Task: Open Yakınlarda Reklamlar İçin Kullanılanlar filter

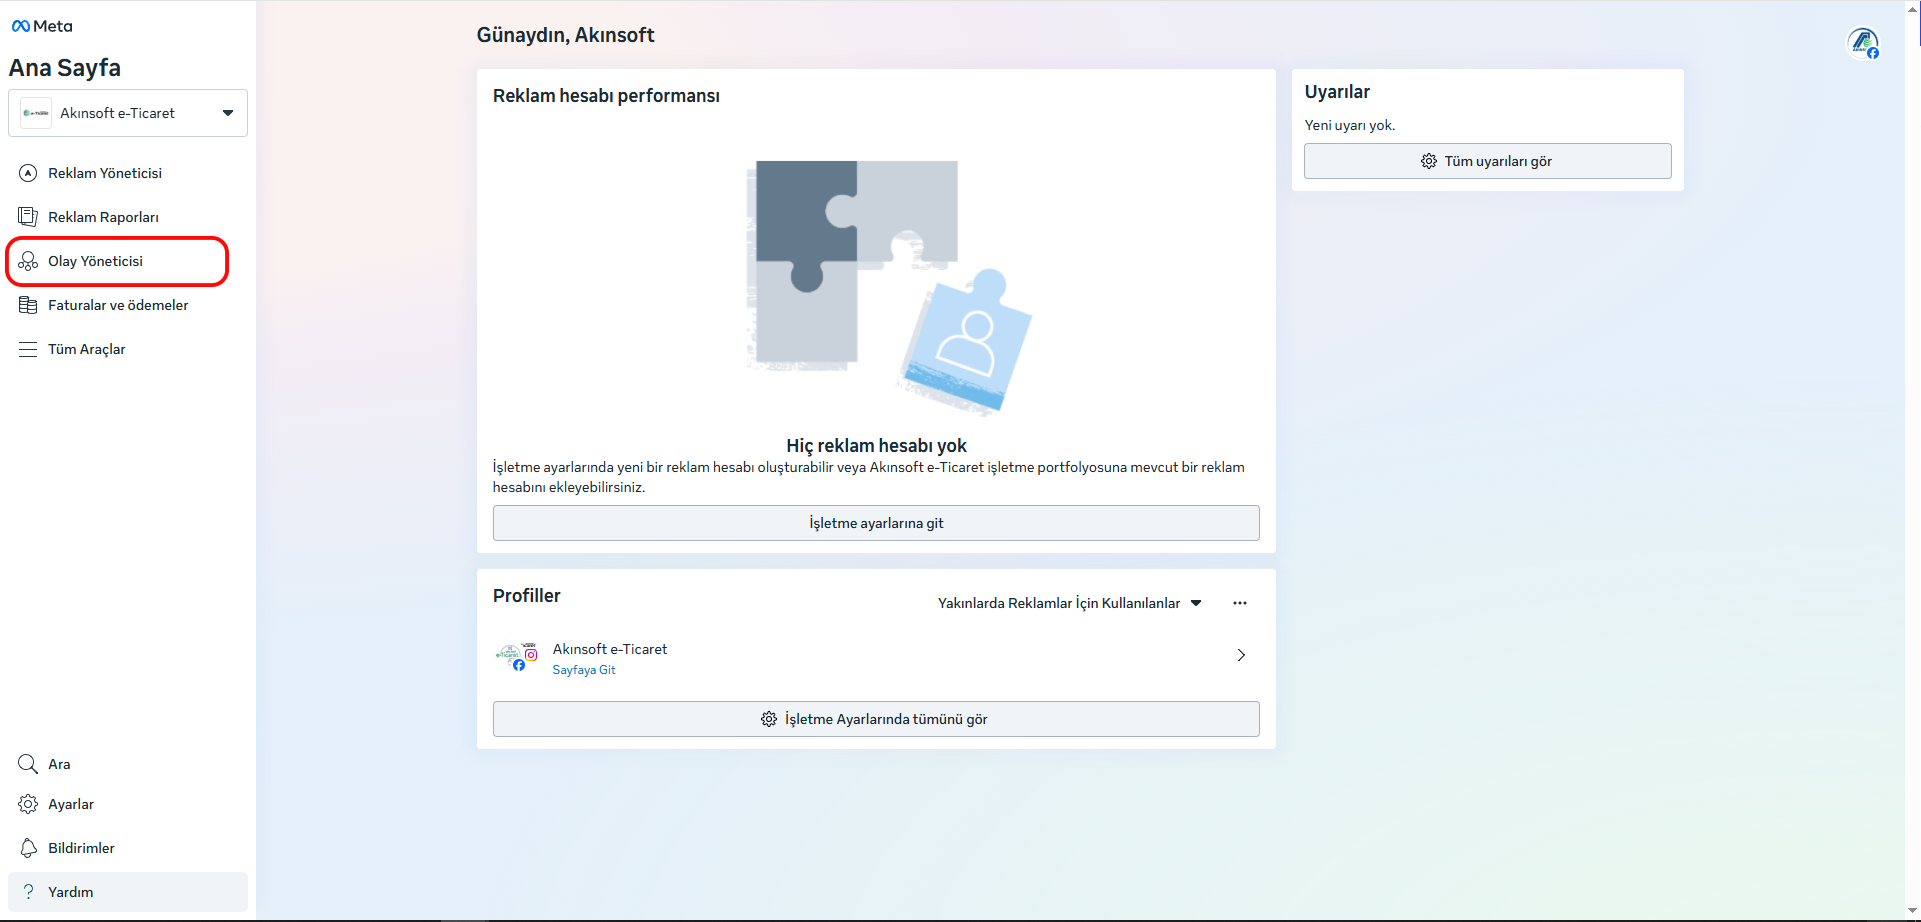Action: 1069,603
